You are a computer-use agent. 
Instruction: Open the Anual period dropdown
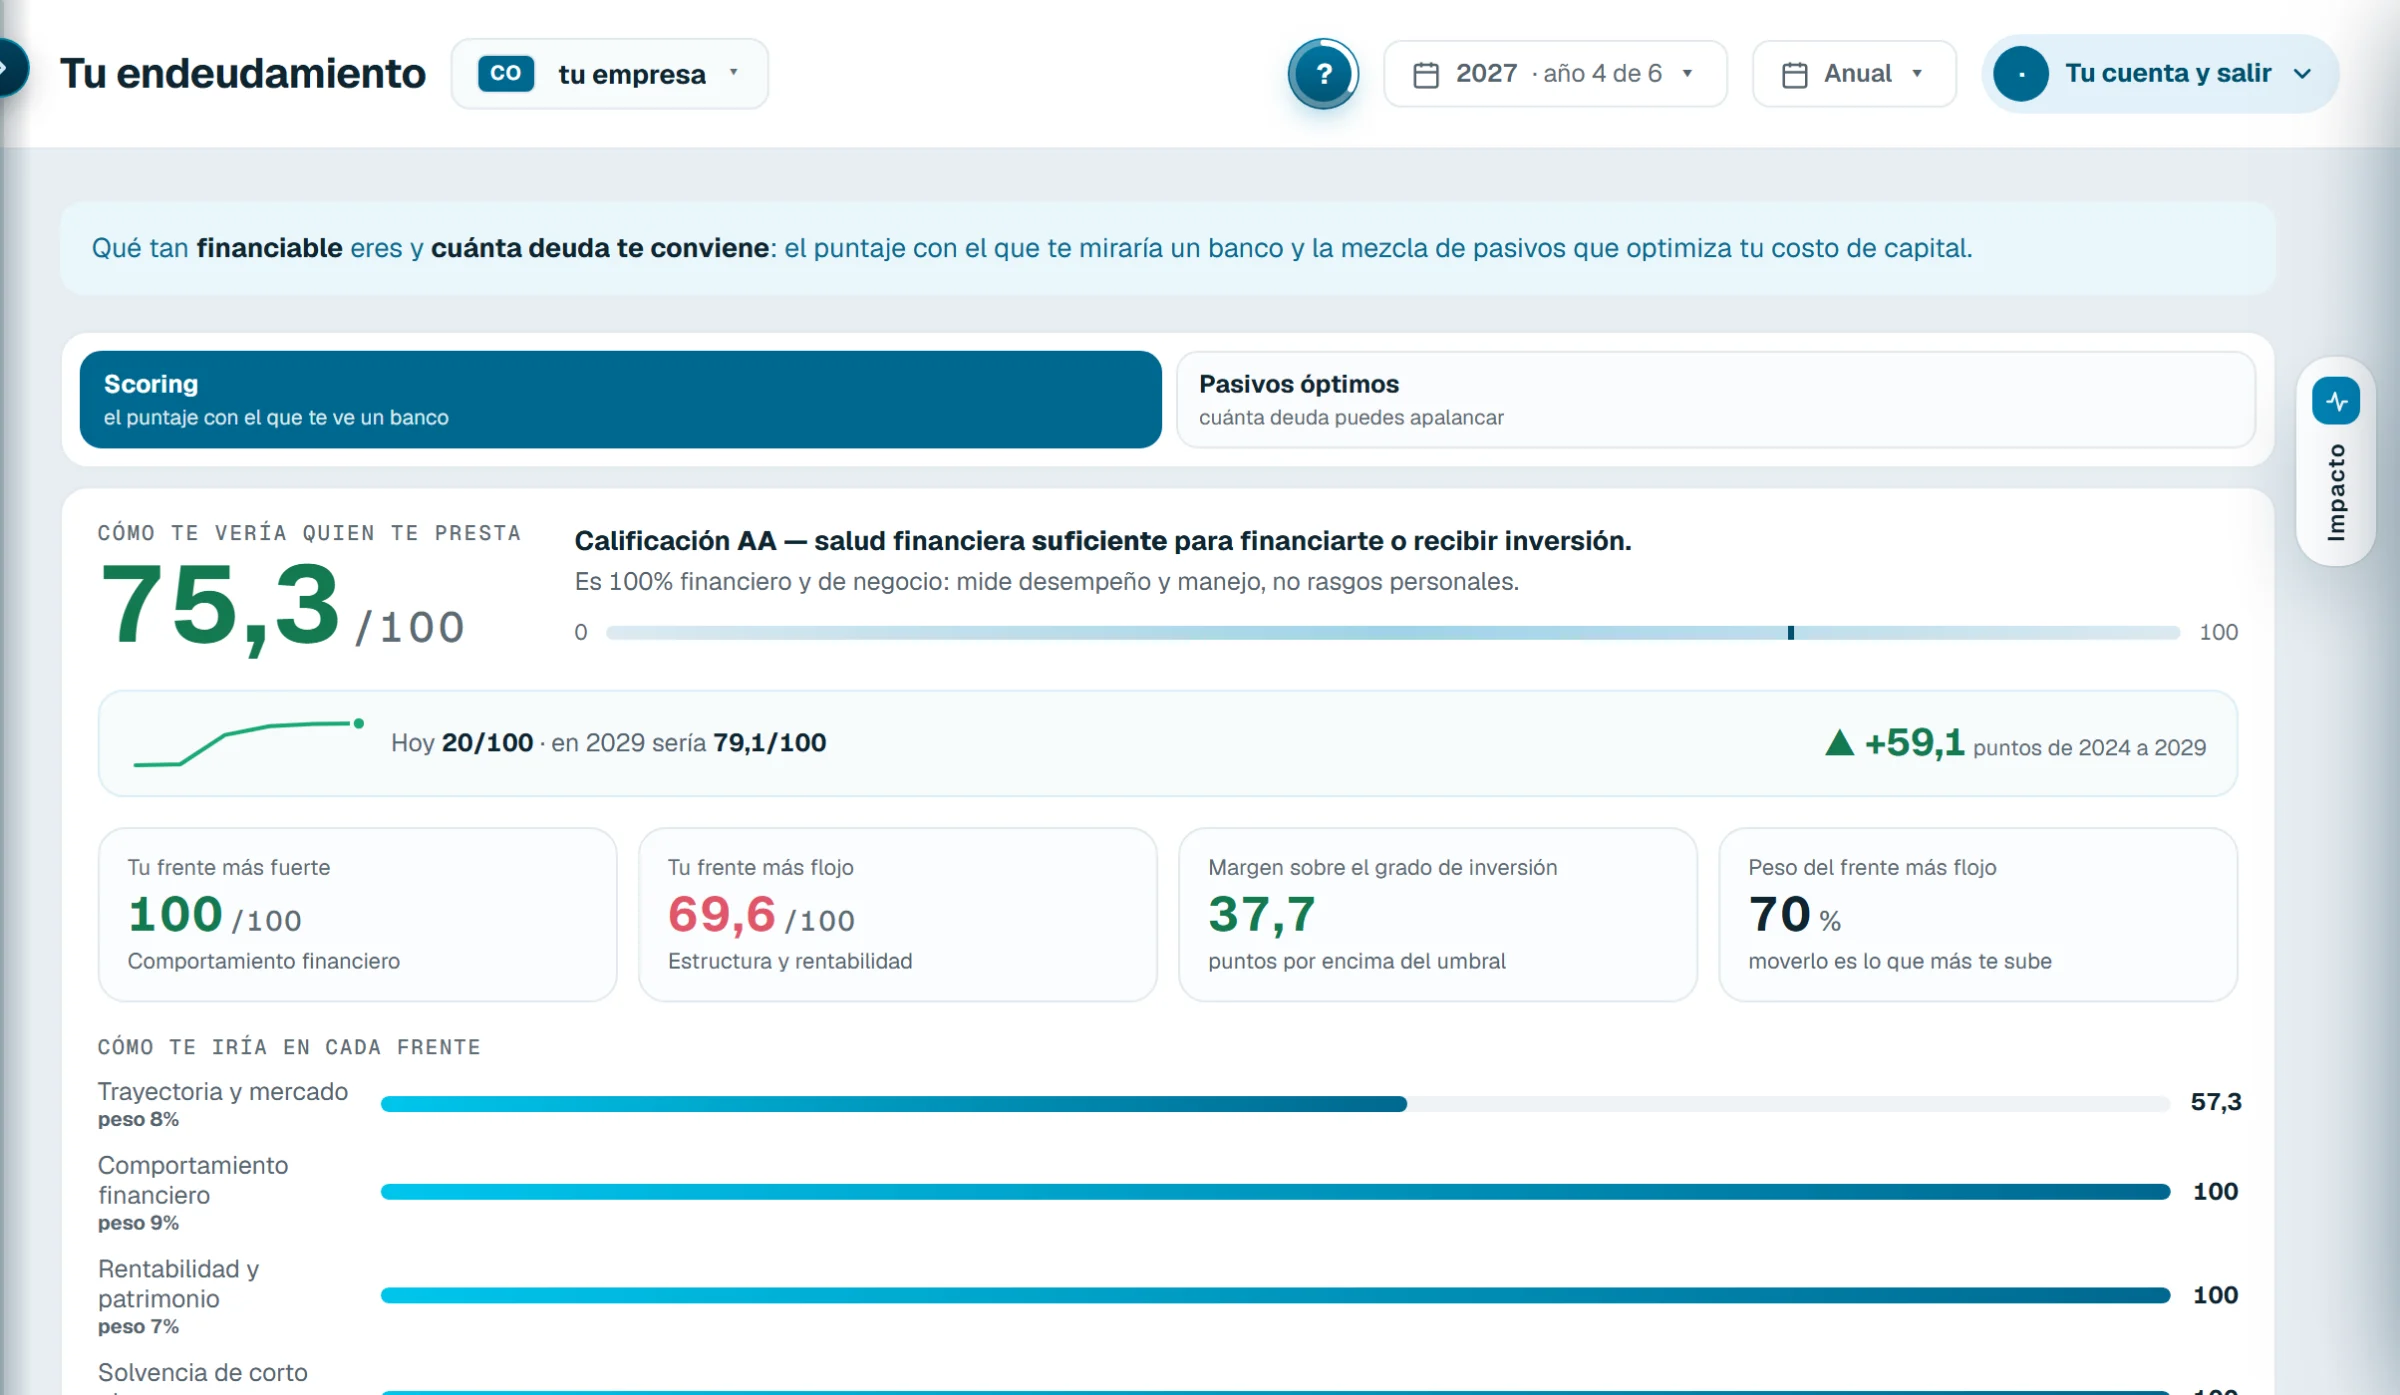(x=1854, y=74)
